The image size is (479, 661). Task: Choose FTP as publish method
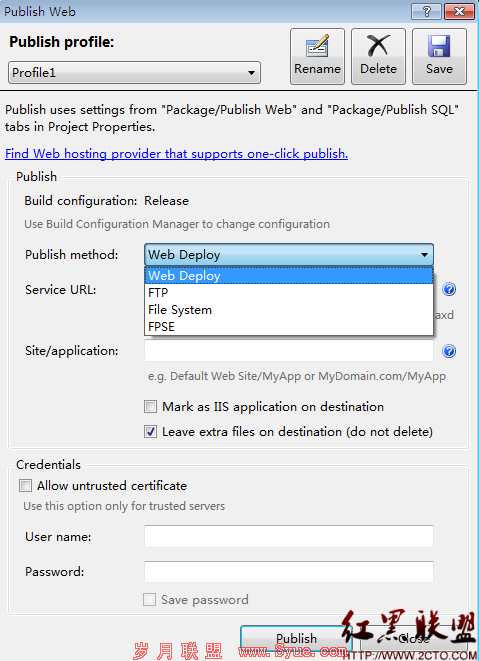(289, 293)
